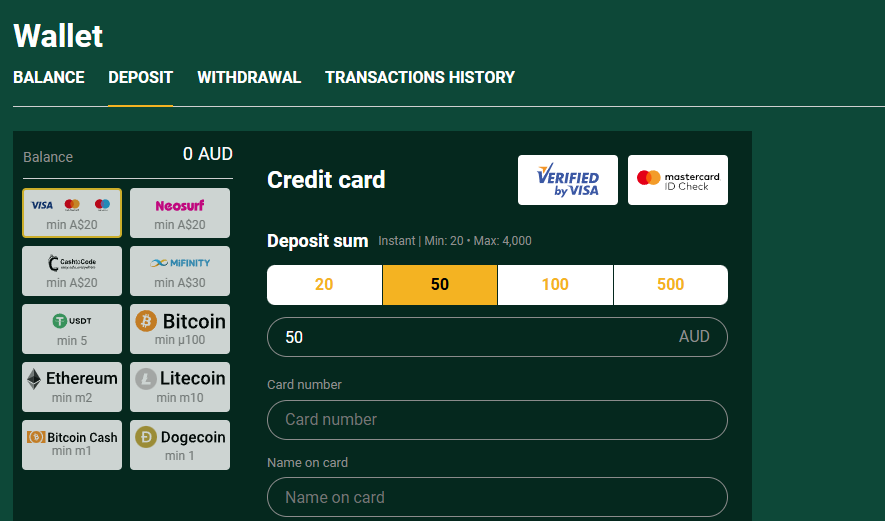885x521 pixels.
Task: Select CashtoCode payment option
Action: coord(72,271)
